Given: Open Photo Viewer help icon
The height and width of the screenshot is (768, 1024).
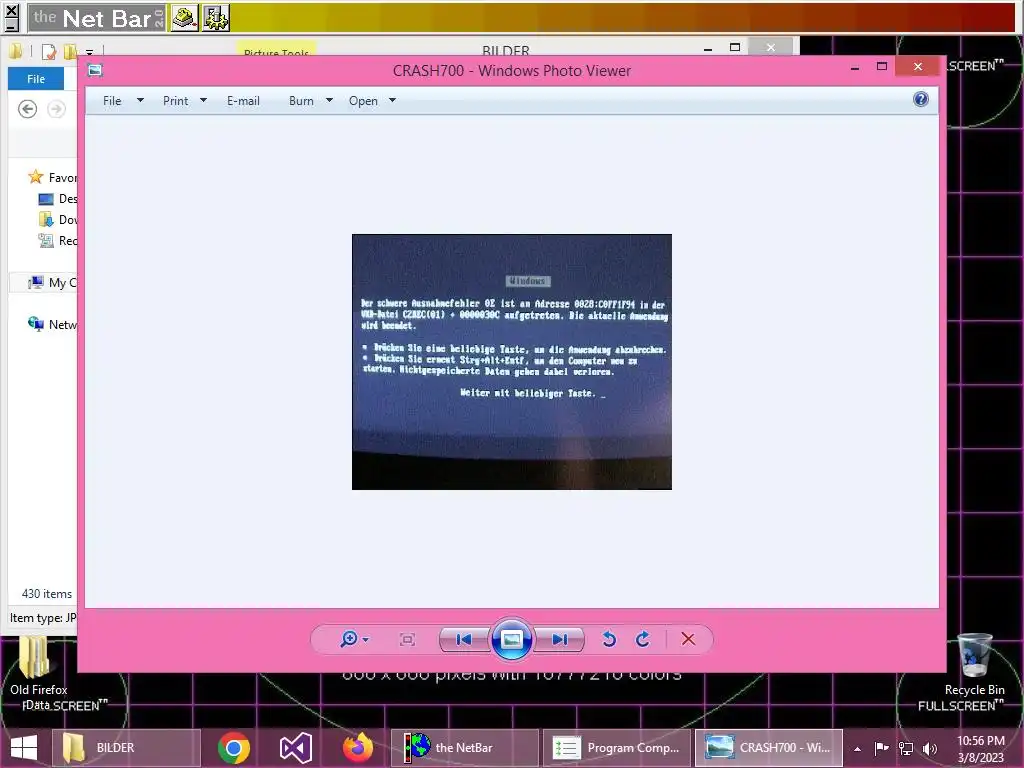Looking at the screenshot, I should click(x=921, y=99).
